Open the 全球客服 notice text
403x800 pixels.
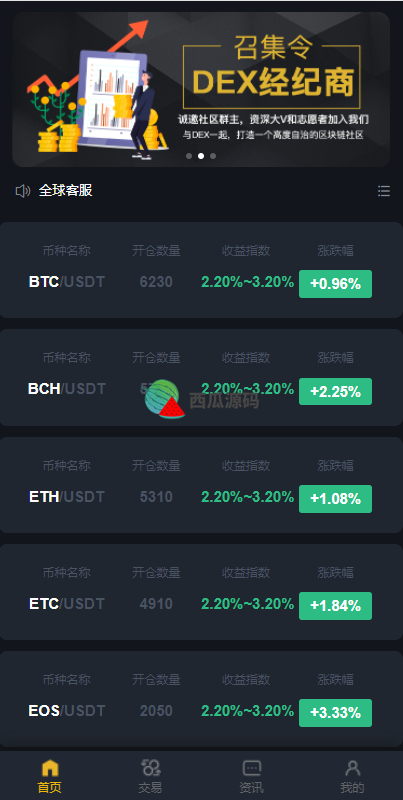66,191
